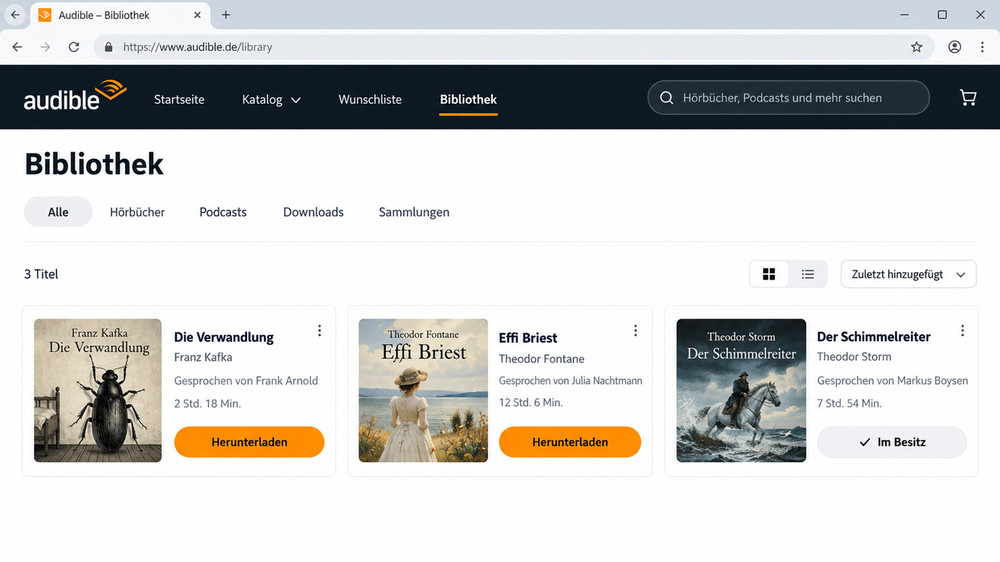Close the Audible – Bibliothek tab
The image size is (1000, 562).
click(x=198, y=15)
